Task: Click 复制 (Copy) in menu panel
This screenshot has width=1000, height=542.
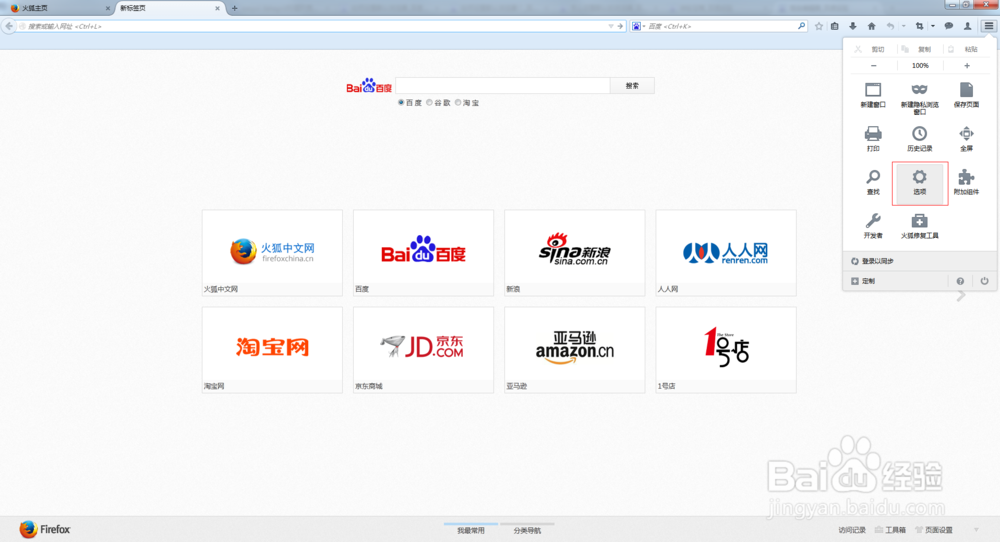Action: [x=918, y=49]
